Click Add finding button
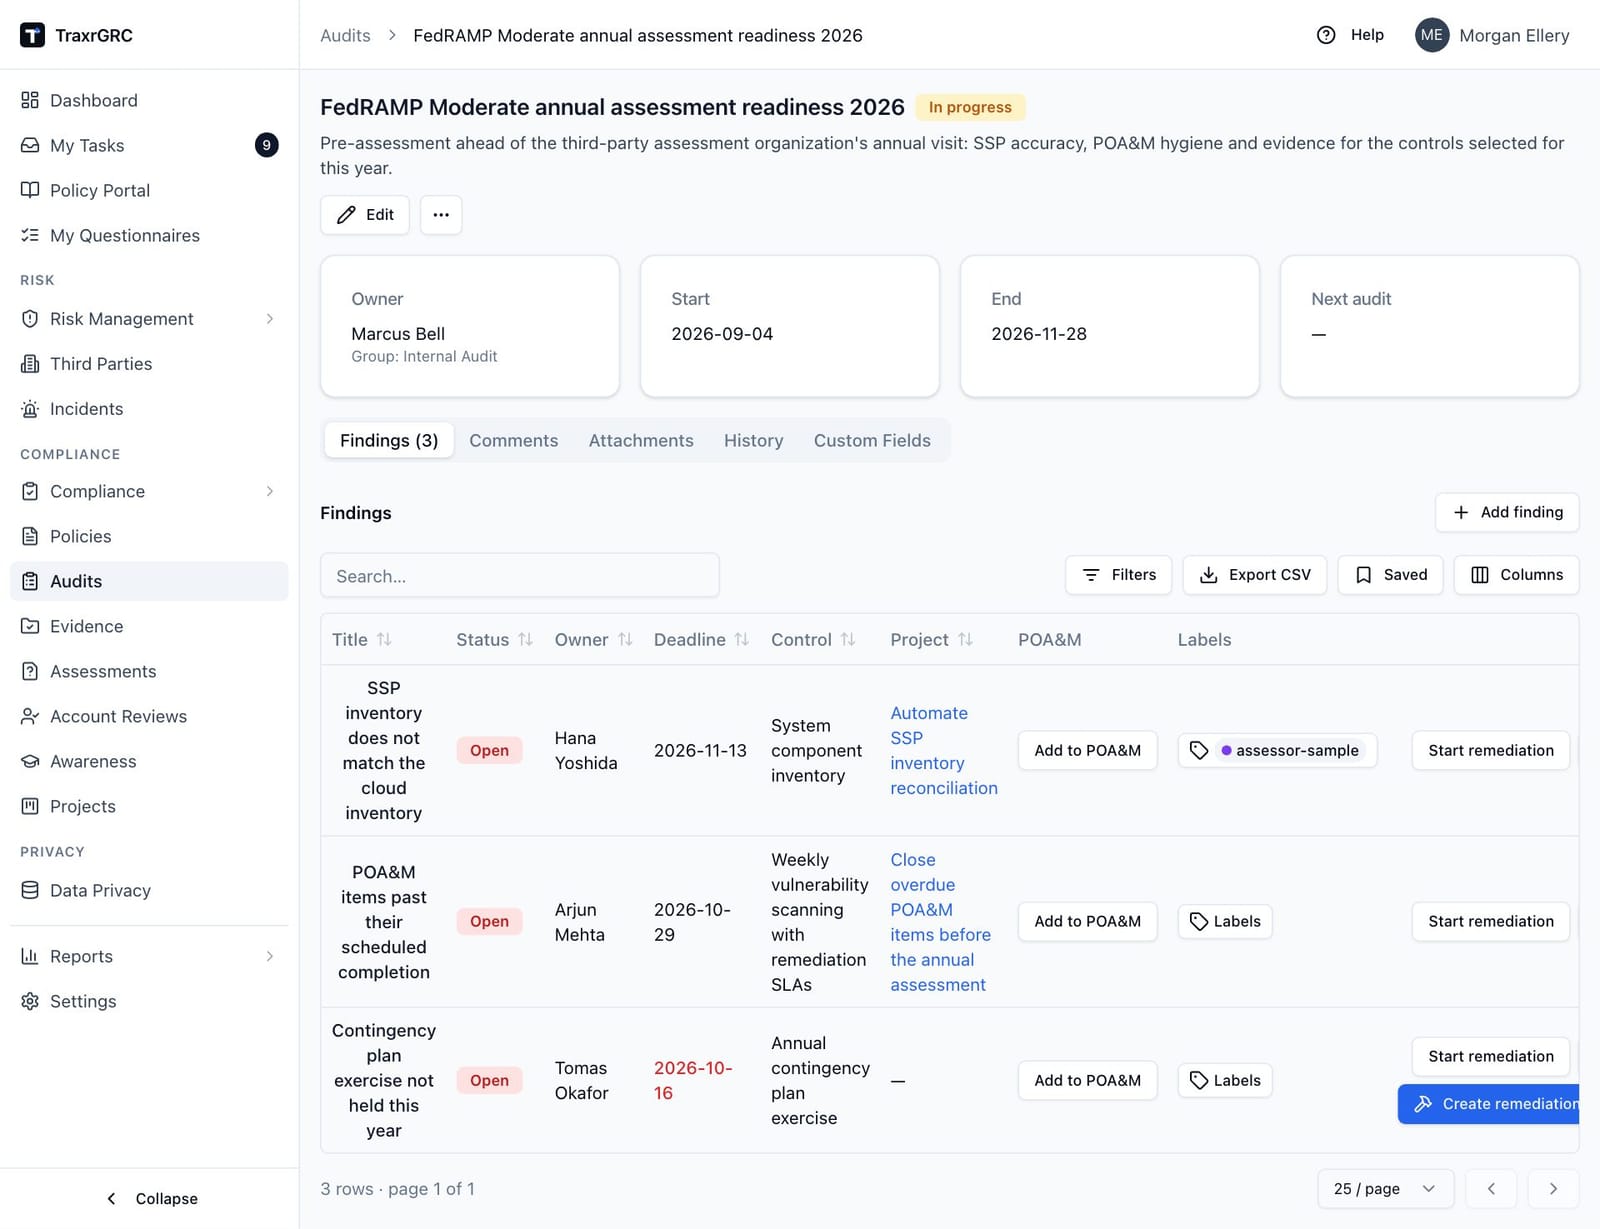1600x1229 pixels. (x=1507, y=512)
